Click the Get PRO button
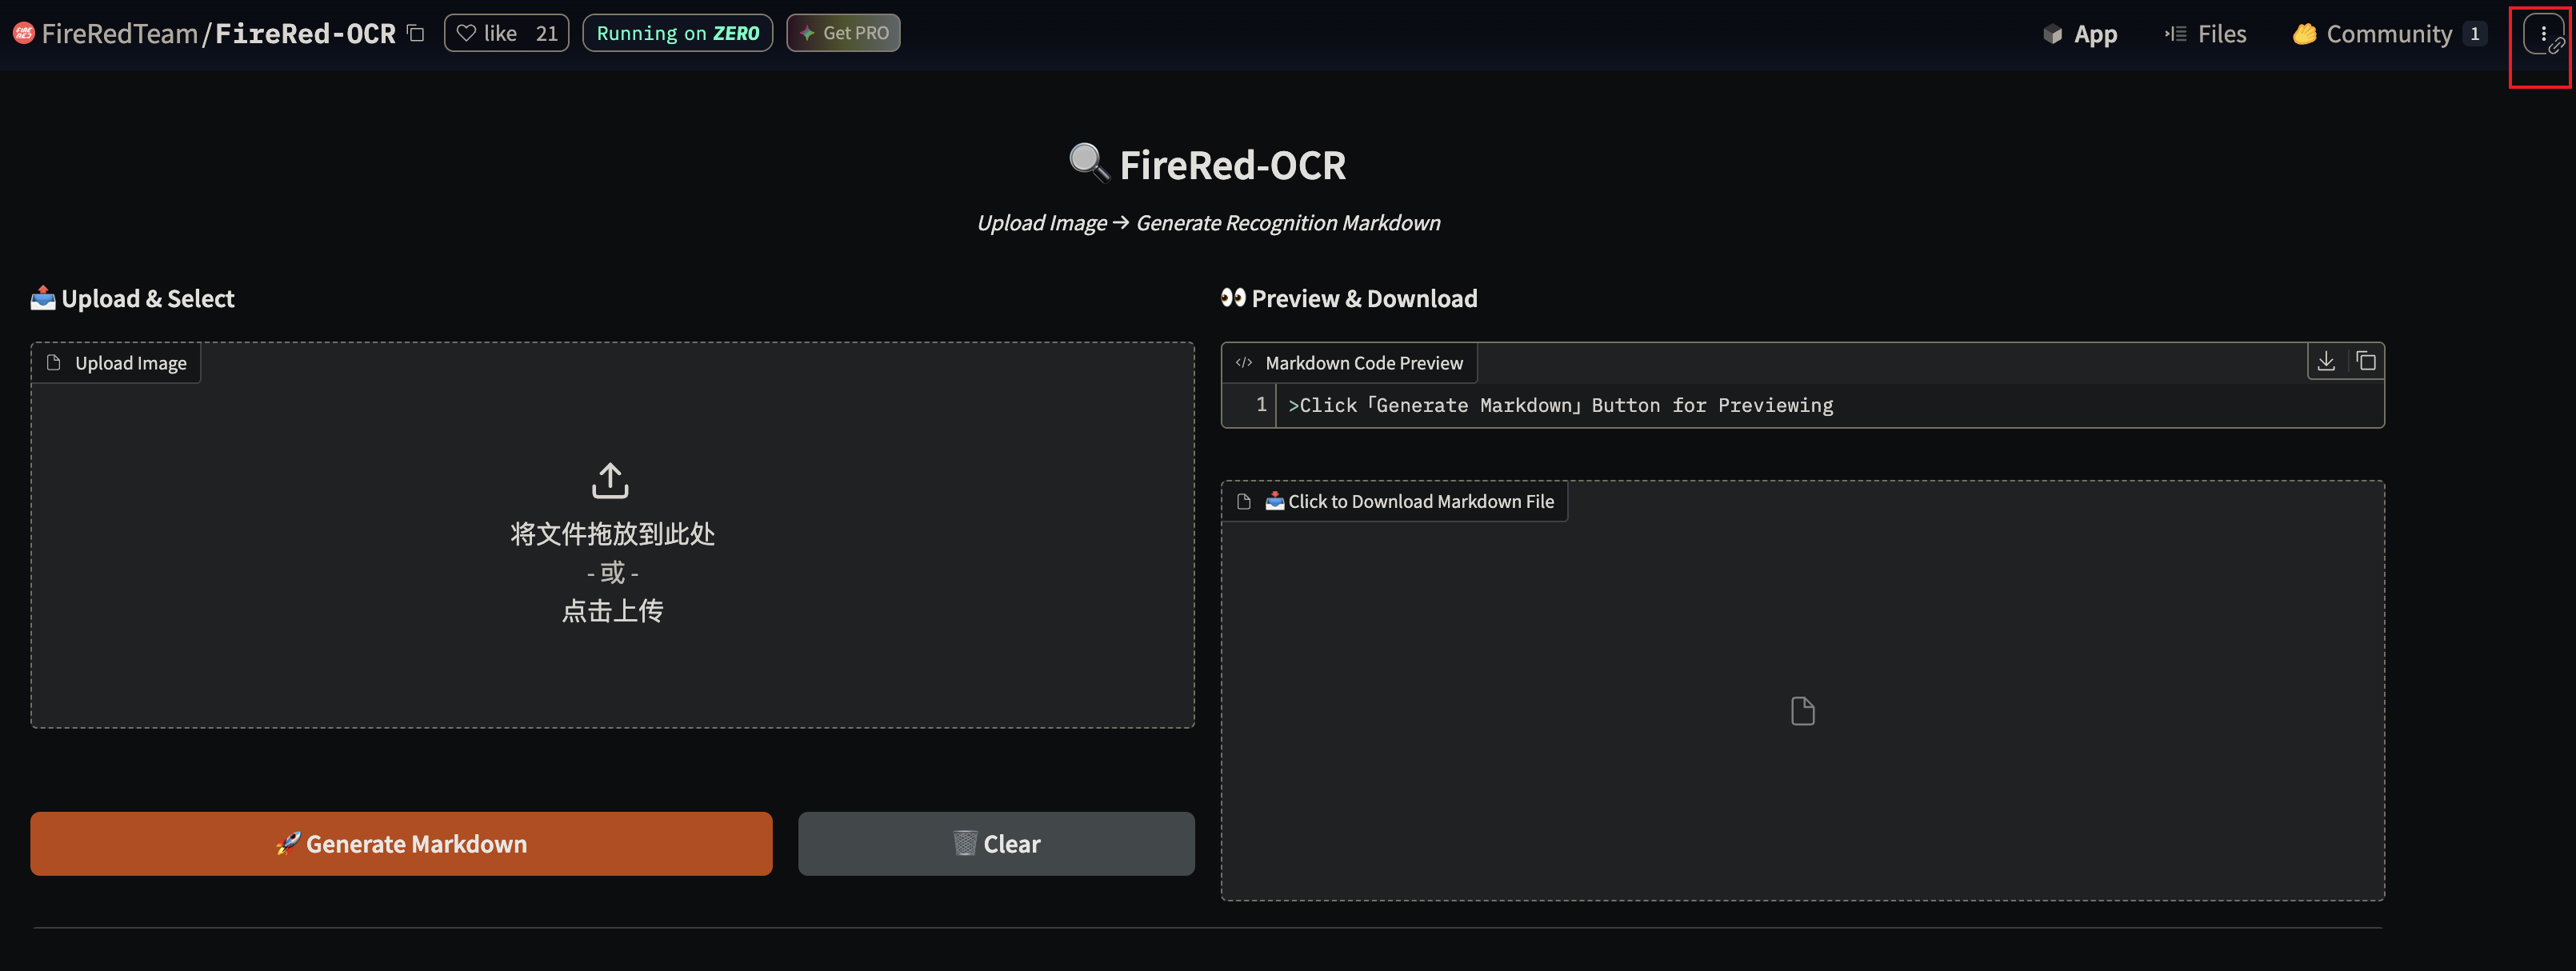 843,33
